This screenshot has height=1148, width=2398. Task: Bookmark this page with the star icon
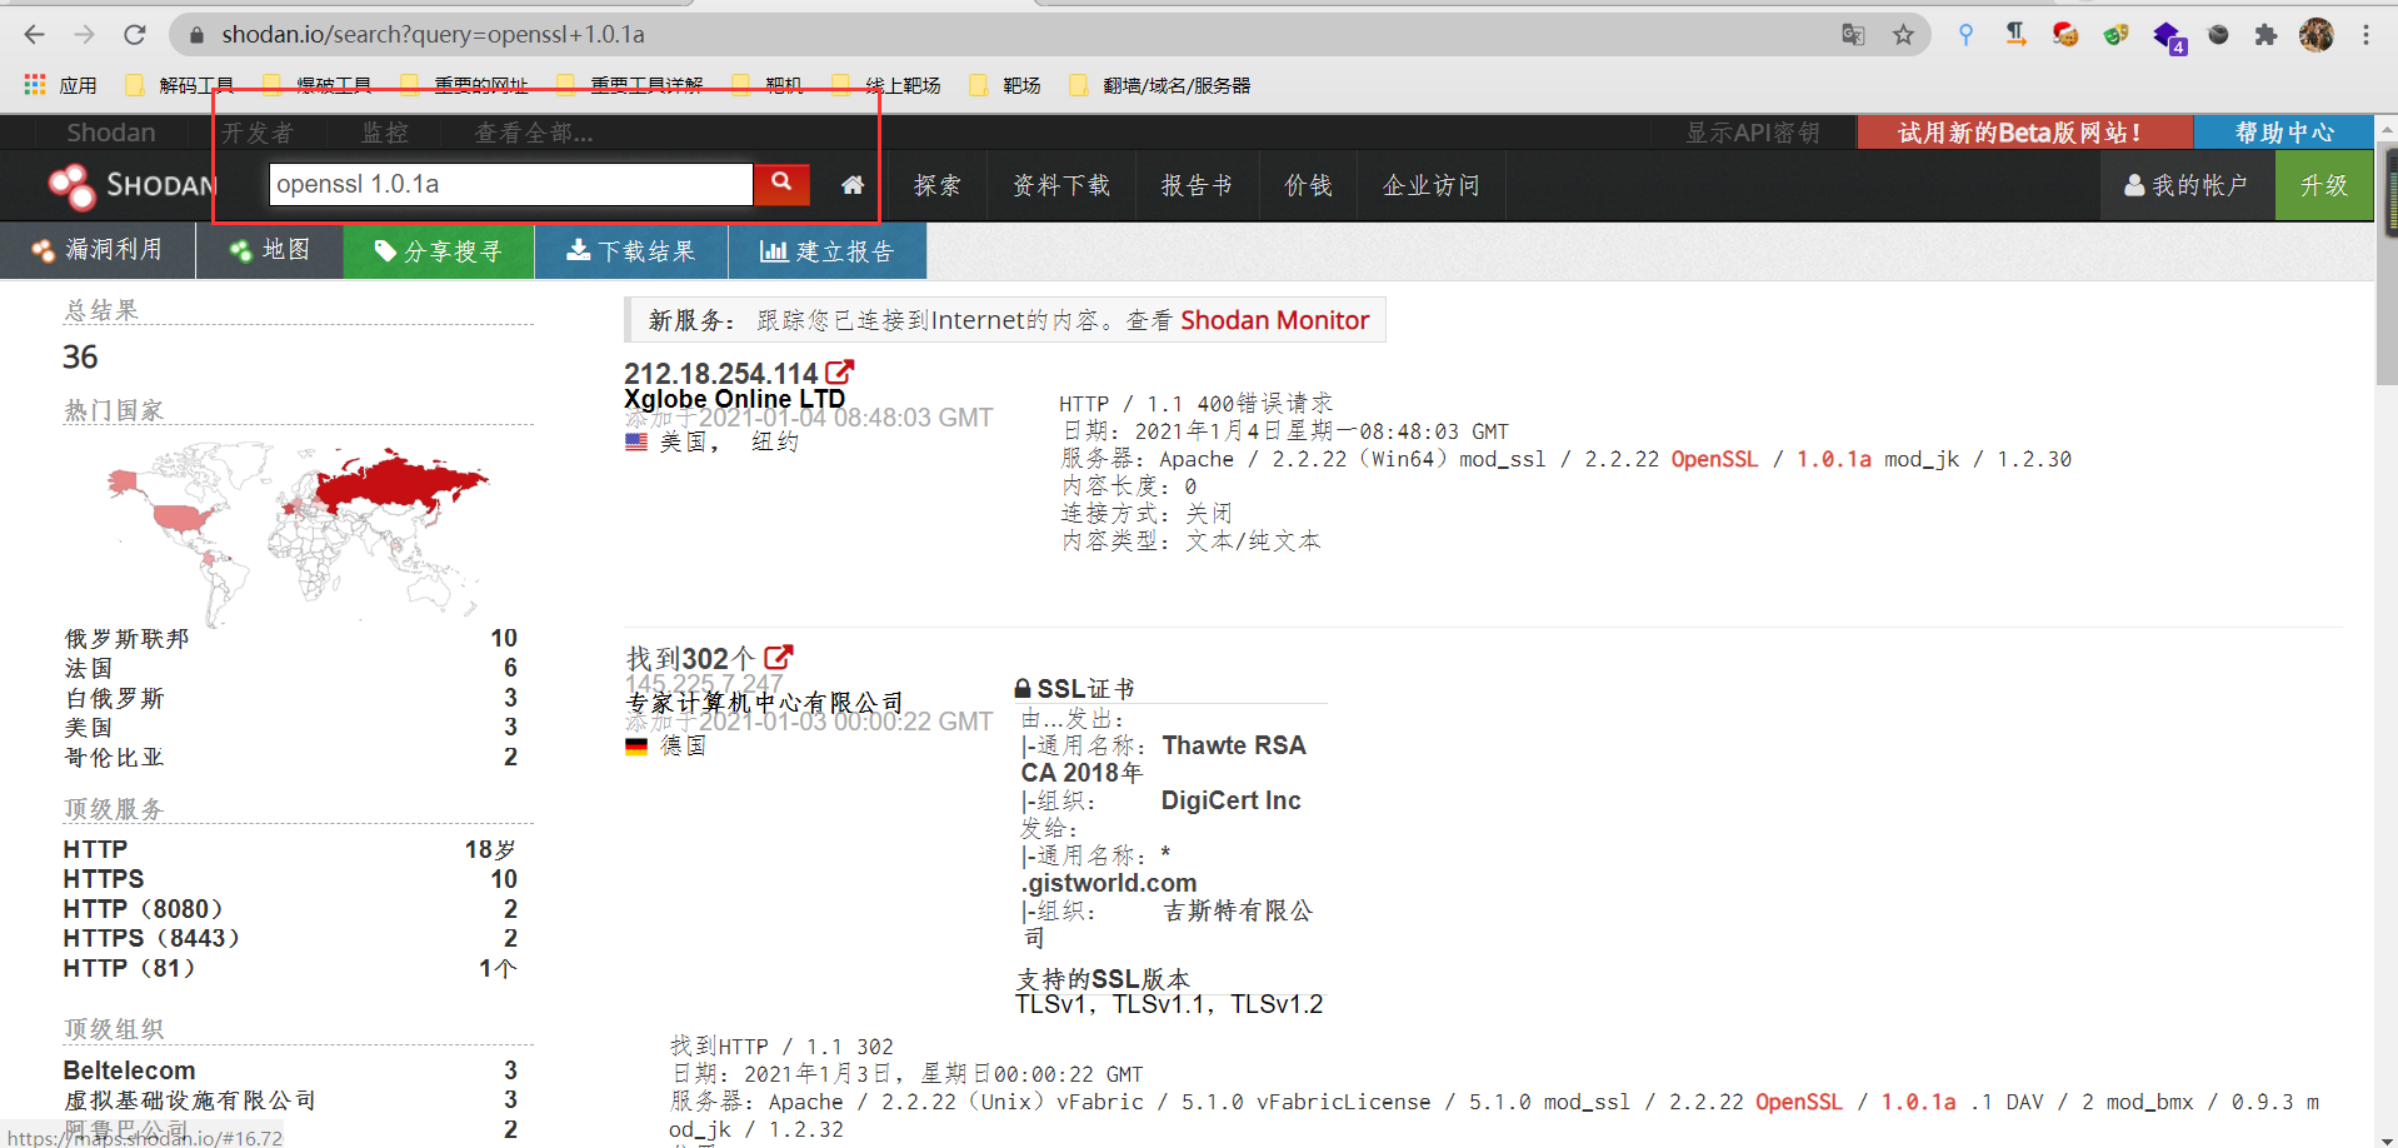[x=1903, y=34]
